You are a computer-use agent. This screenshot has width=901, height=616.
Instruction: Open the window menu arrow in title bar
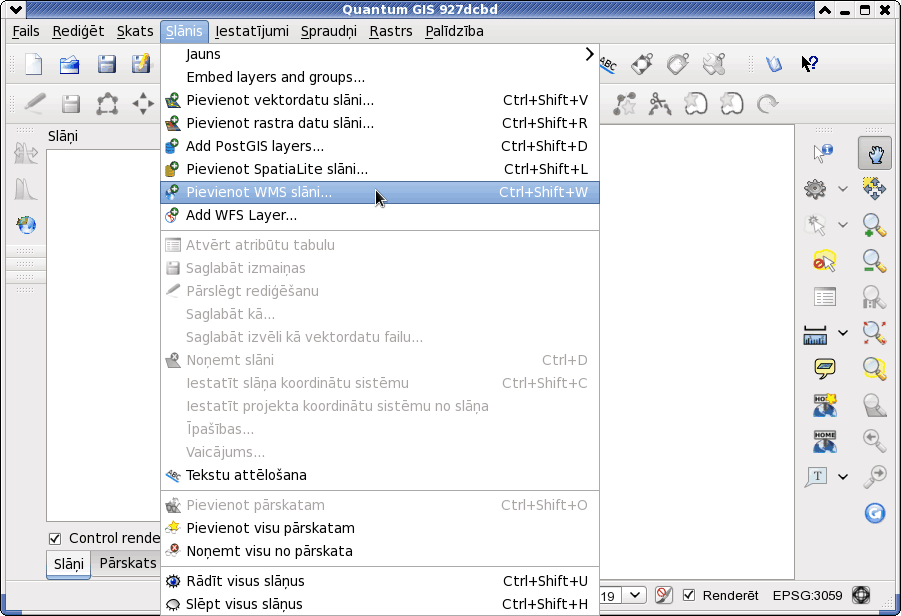click(16, 10)
